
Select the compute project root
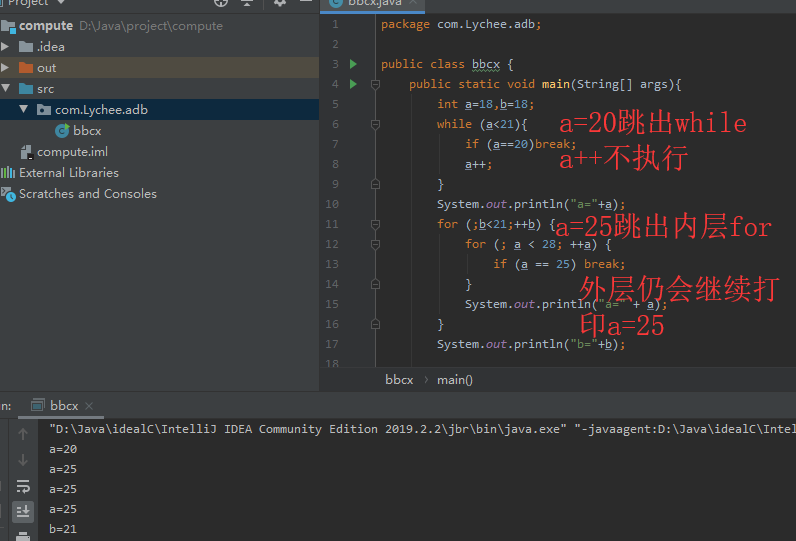46,26
